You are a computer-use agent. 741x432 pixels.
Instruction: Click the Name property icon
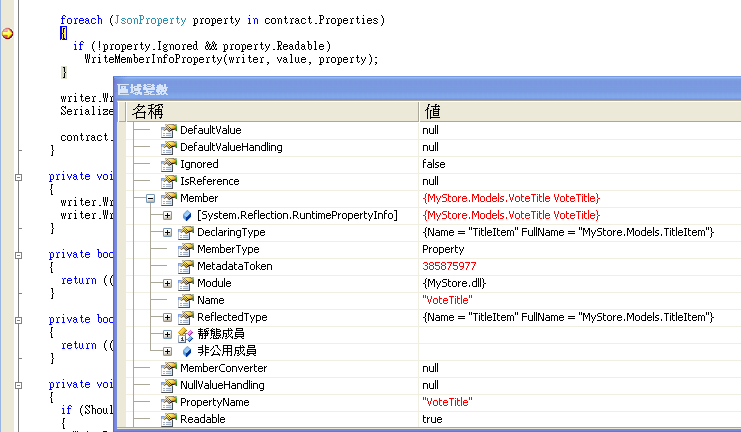click(186, 301)
